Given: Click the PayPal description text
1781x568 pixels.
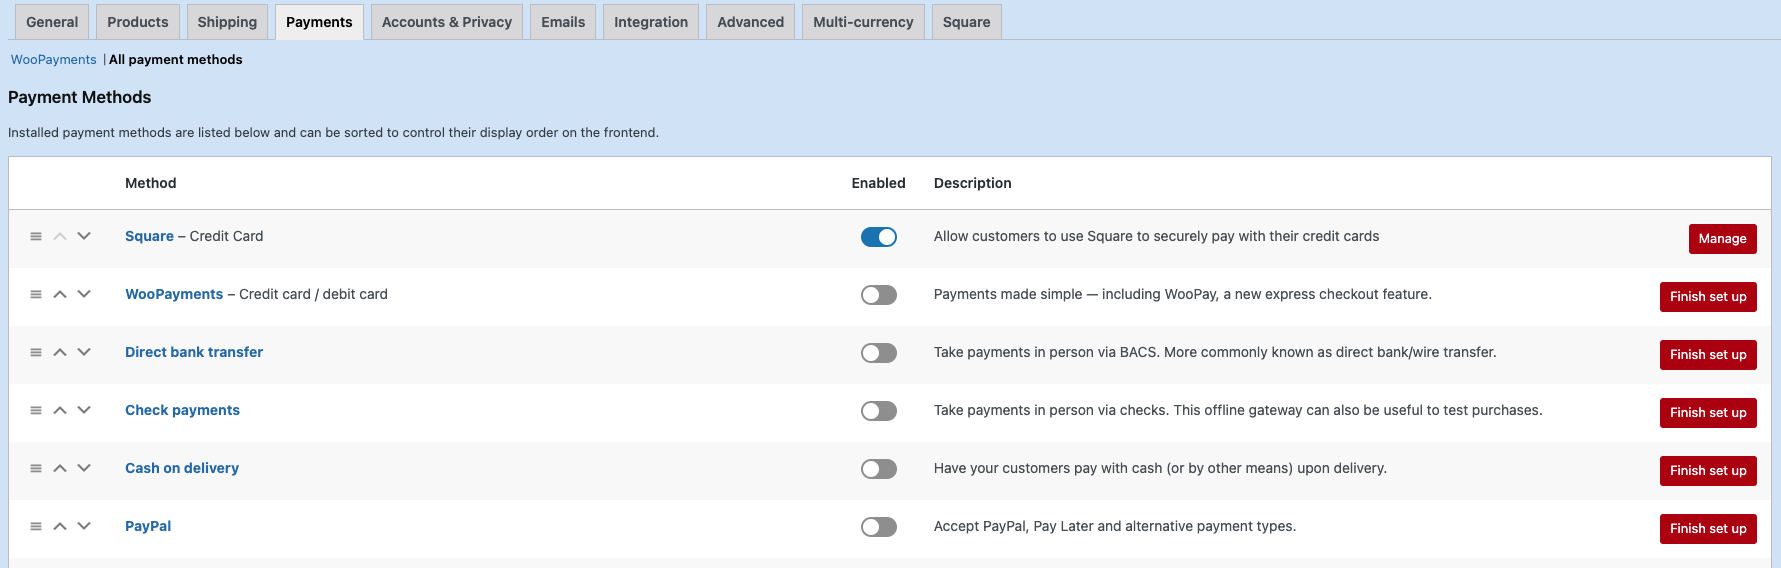Looking at the screenshot, I should (1115, 526).
